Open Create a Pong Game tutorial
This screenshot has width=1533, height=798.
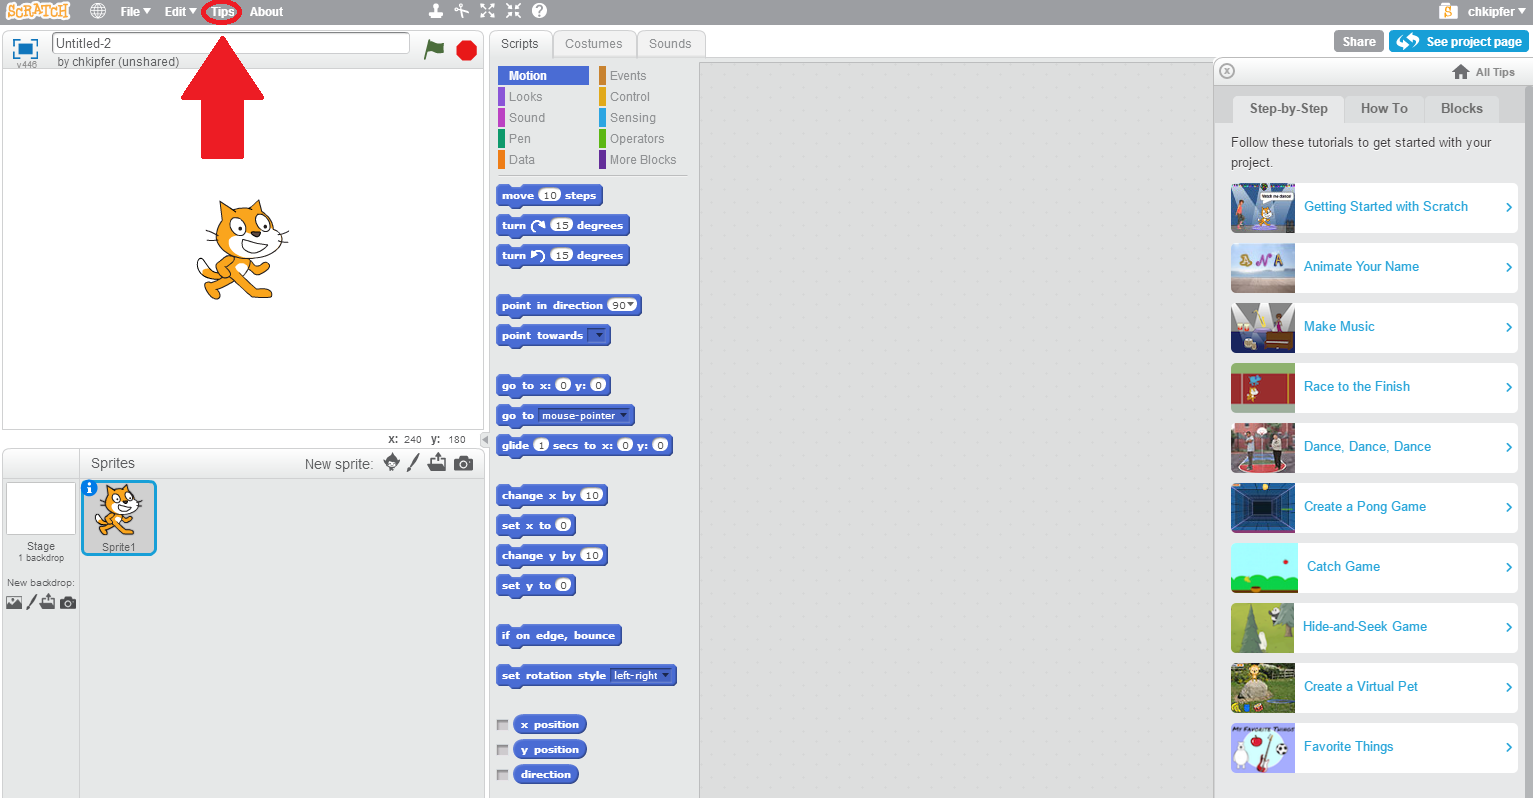1374,507
